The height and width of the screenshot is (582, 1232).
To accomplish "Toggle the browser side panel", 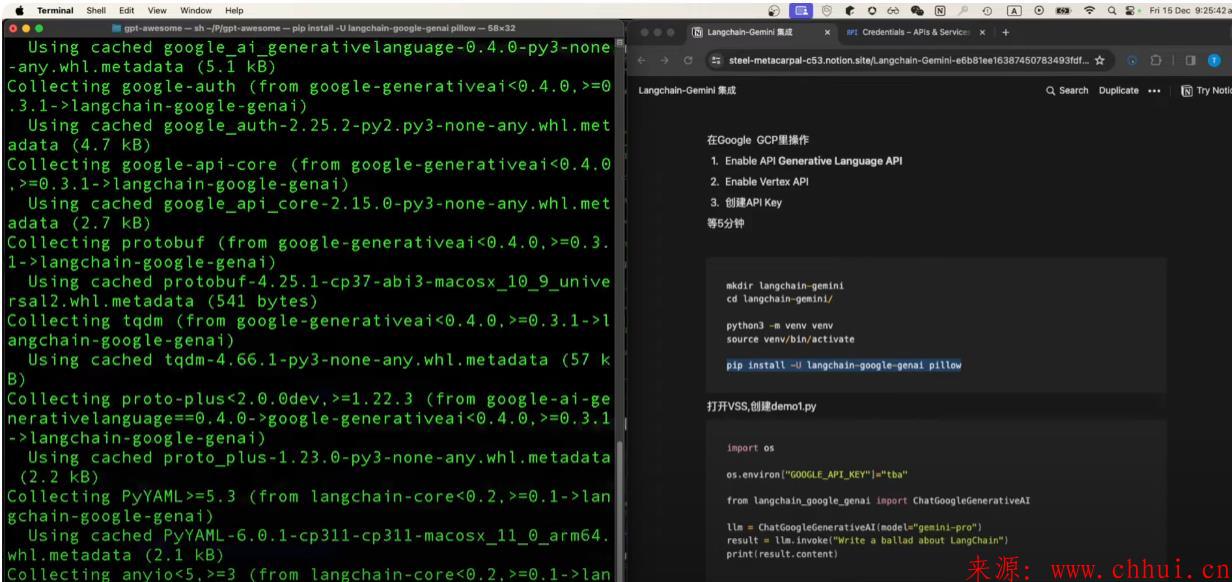I will [x=1193, y=60].
